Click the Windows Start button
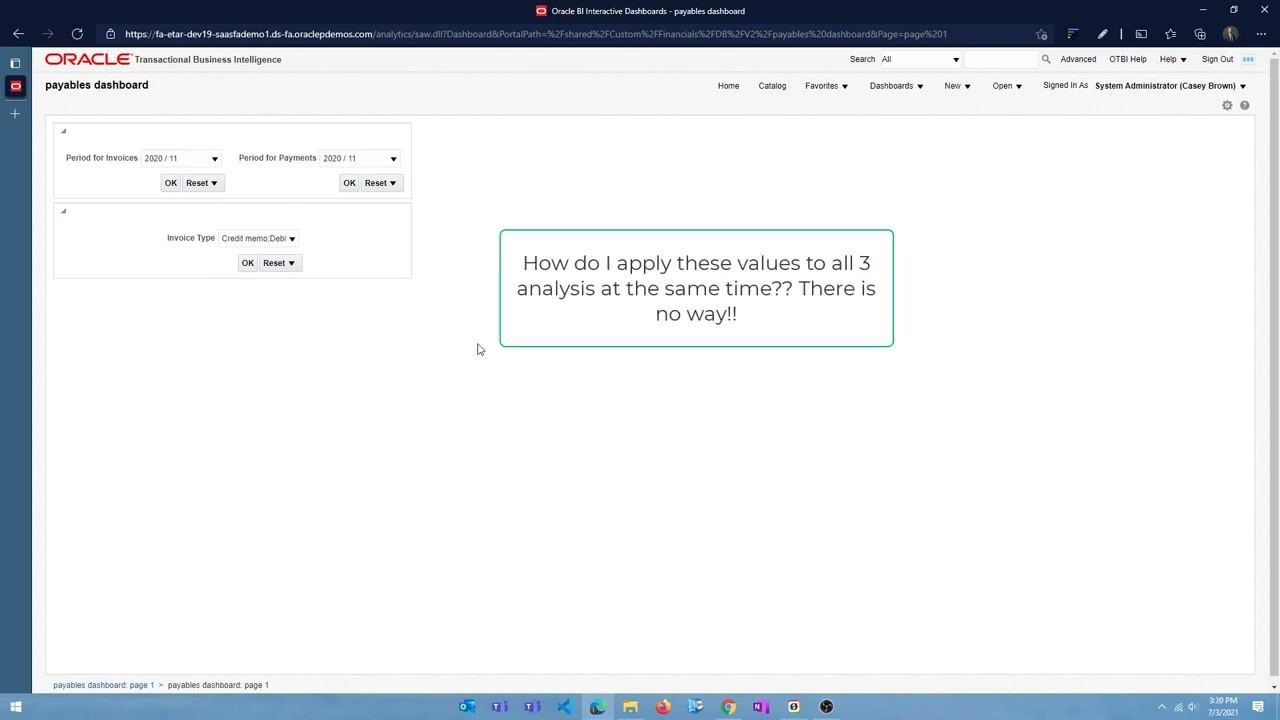 click(15, 707)
